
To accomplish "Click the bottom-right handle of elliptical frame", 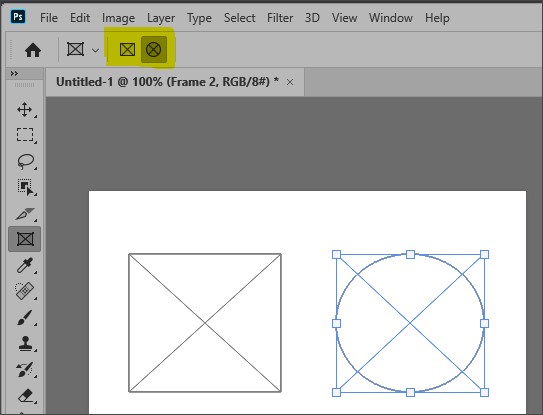I will (x=484, y=392).
